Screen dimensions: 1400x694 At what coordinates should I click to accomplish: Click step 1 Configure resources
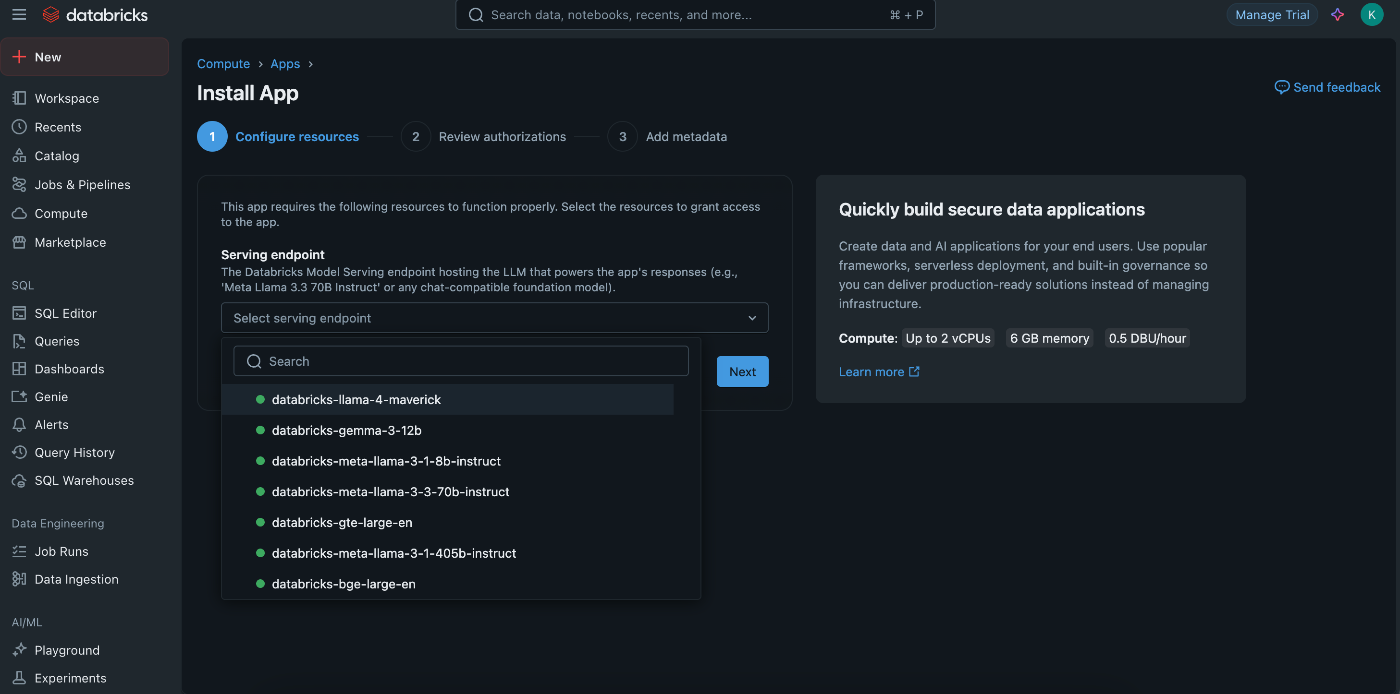tap(278, 137)
